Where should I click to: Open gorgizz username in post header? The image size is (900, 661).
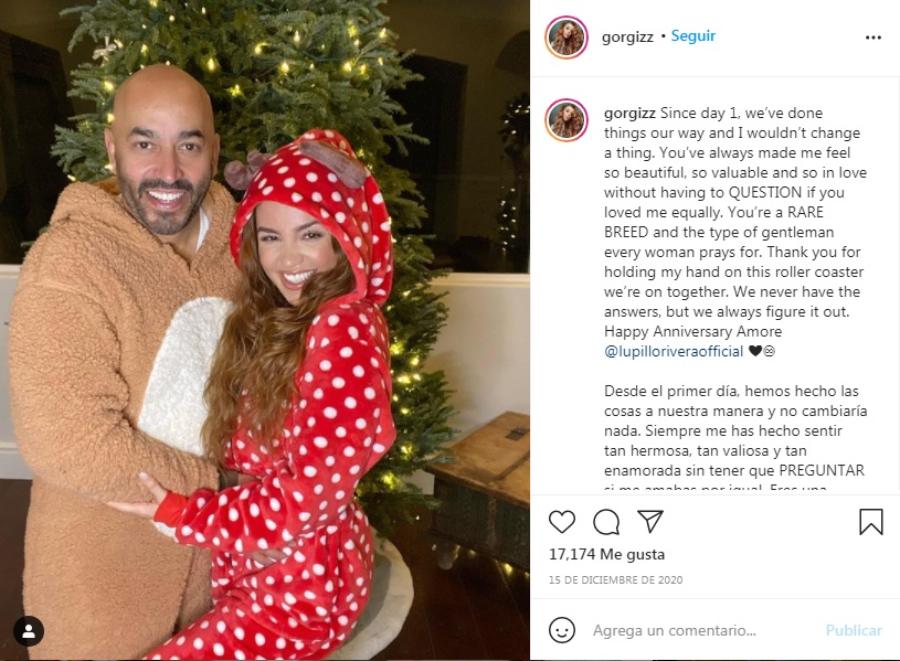pos(627,37)
